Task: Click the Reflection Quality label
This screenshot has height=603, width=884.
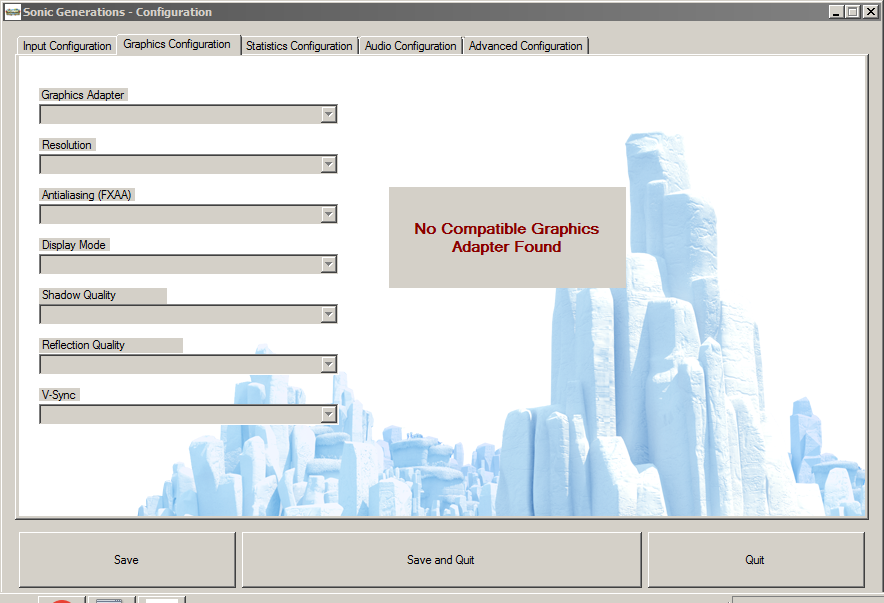Action: (110, 345)
